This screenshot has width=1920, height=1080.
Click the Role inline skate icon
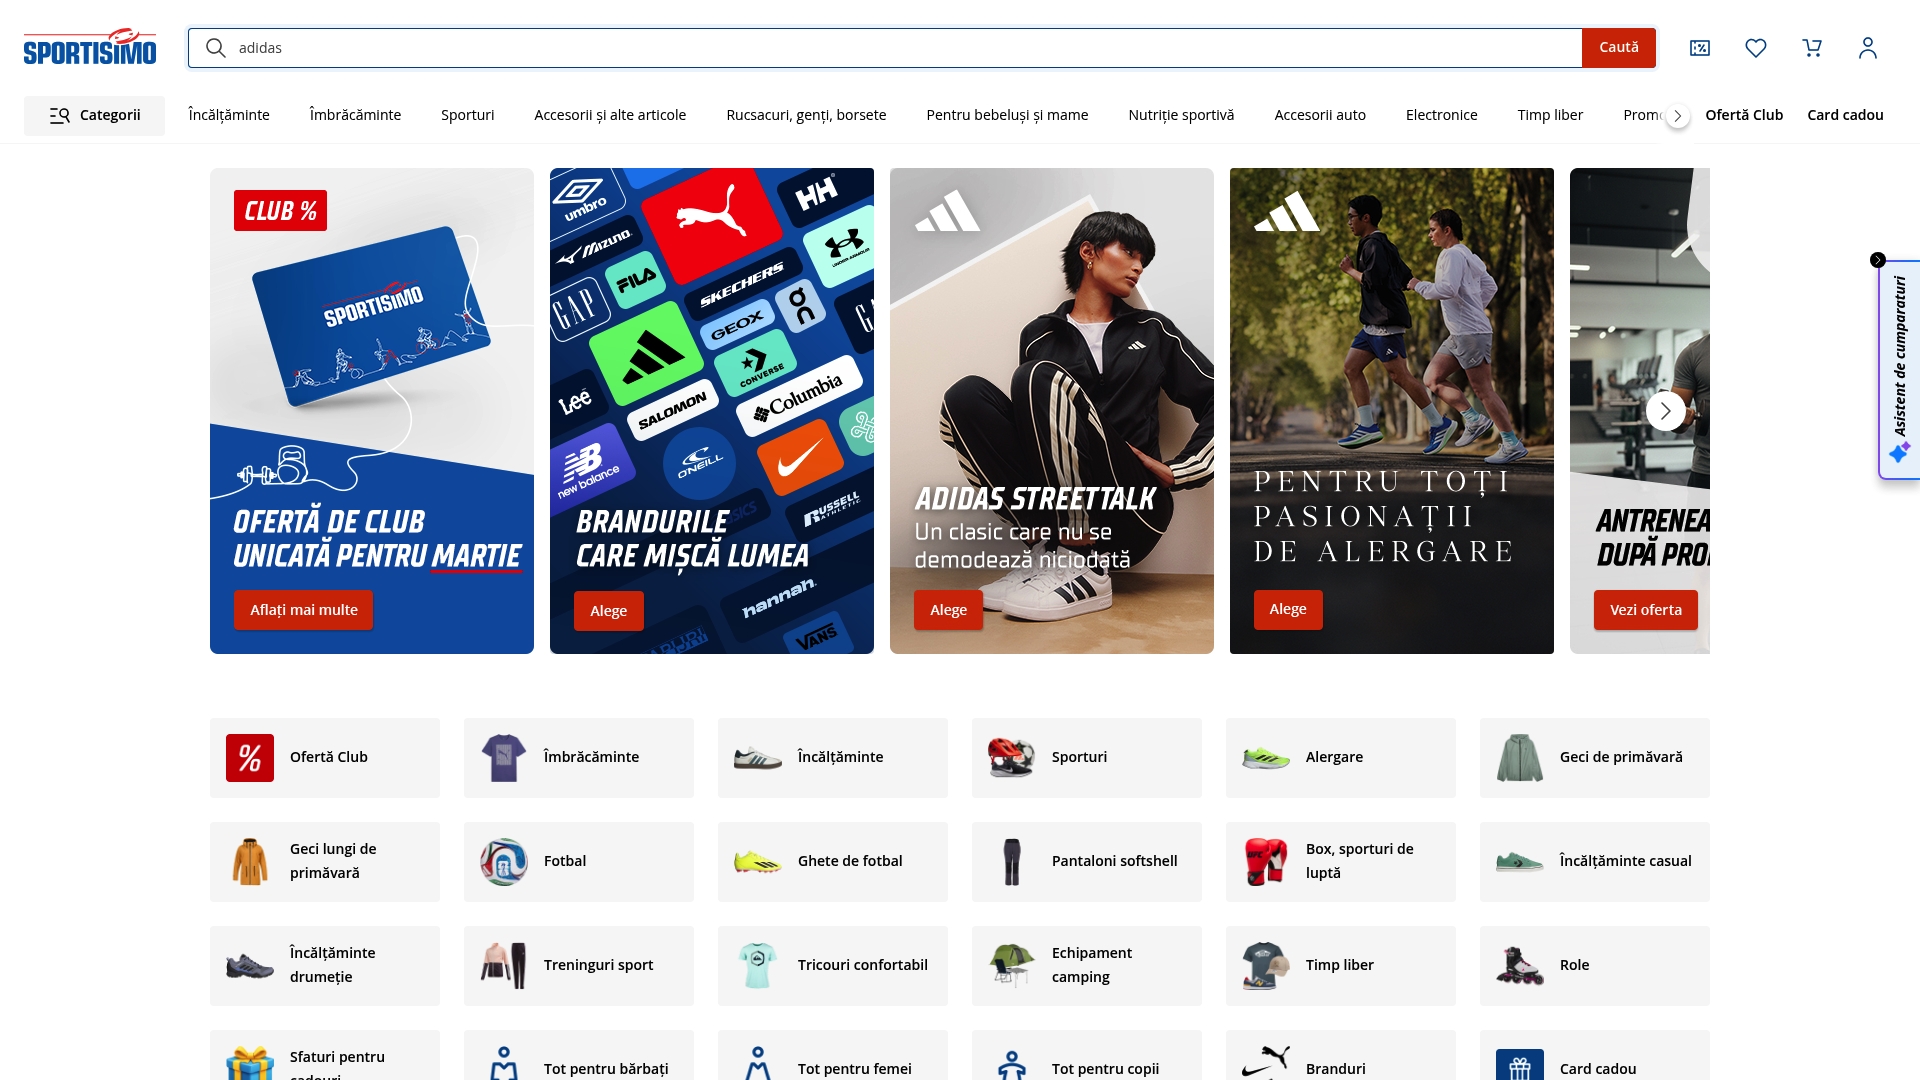click(1520, 966)
